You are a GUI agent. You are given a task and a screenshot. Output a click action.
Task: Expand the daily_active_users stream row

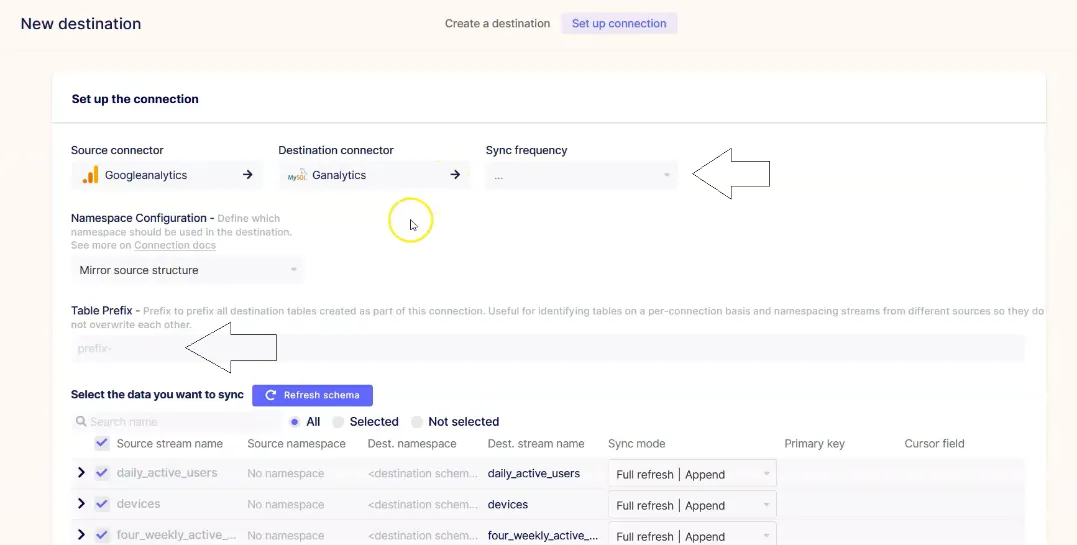click(81, 473)
